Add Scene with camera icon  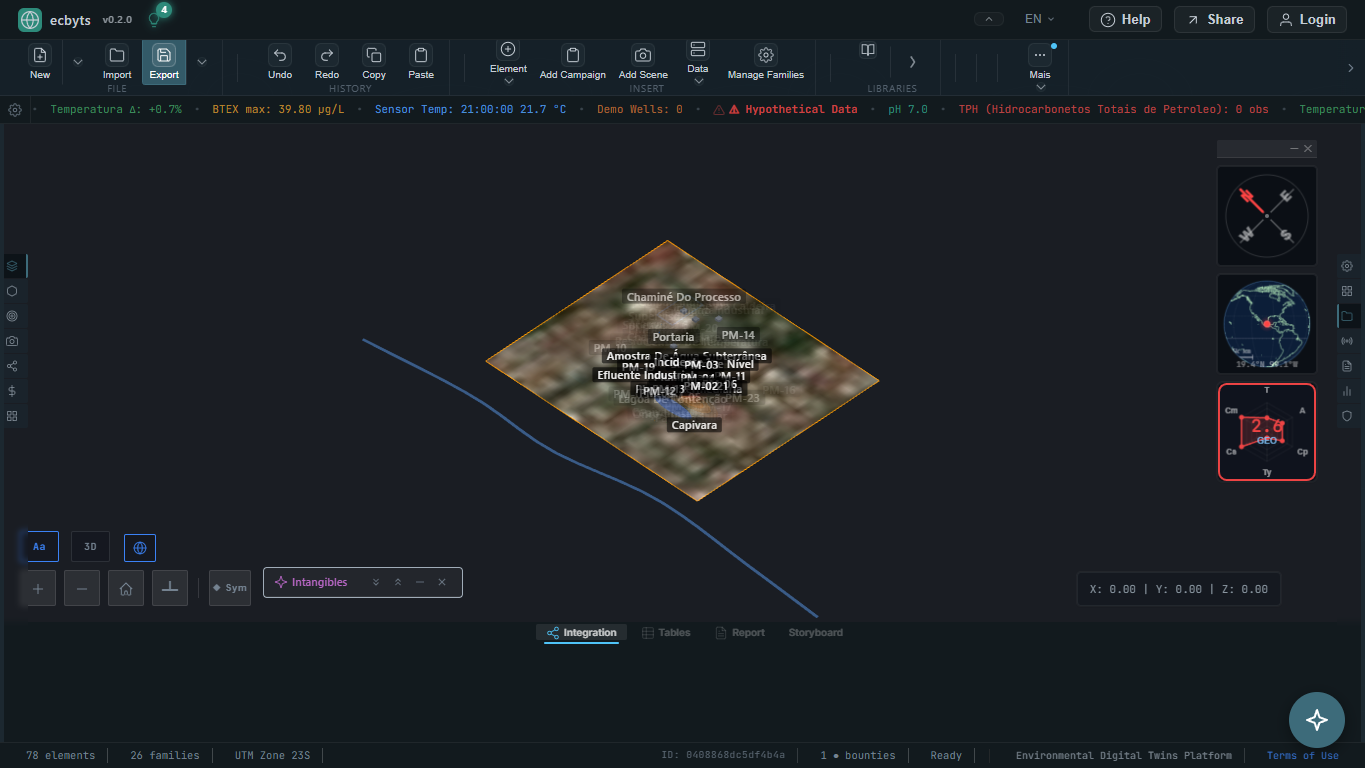643,62
